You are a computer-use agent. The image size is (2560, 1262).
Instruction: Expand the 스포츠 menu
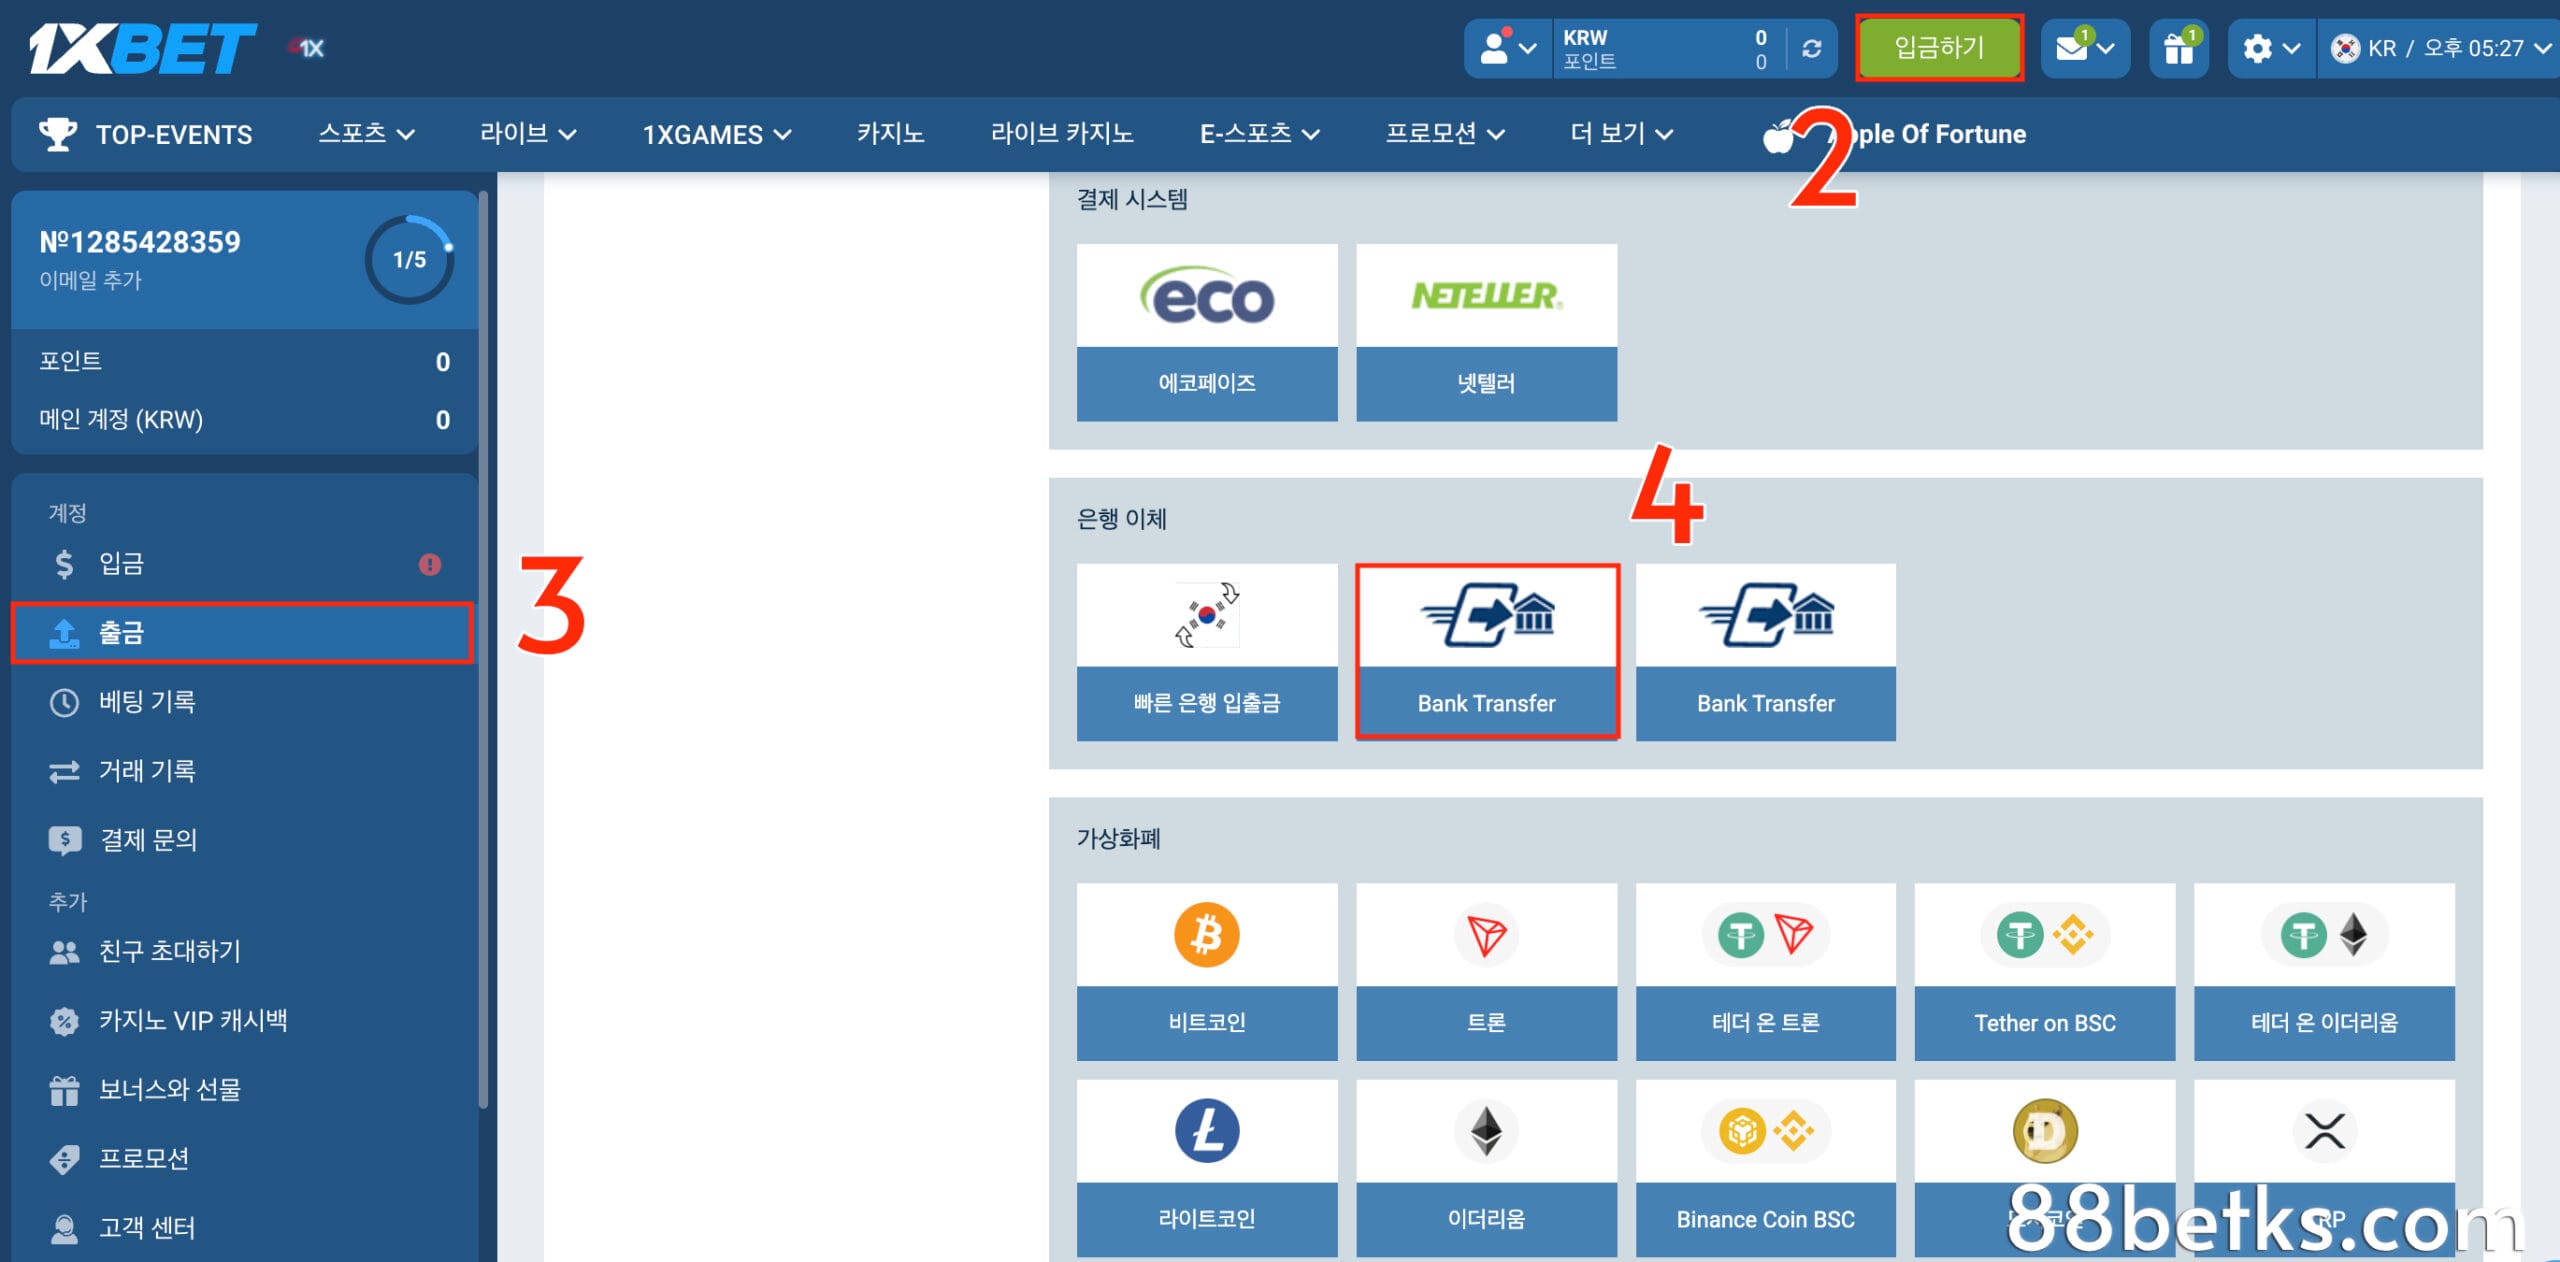[366, 134]
